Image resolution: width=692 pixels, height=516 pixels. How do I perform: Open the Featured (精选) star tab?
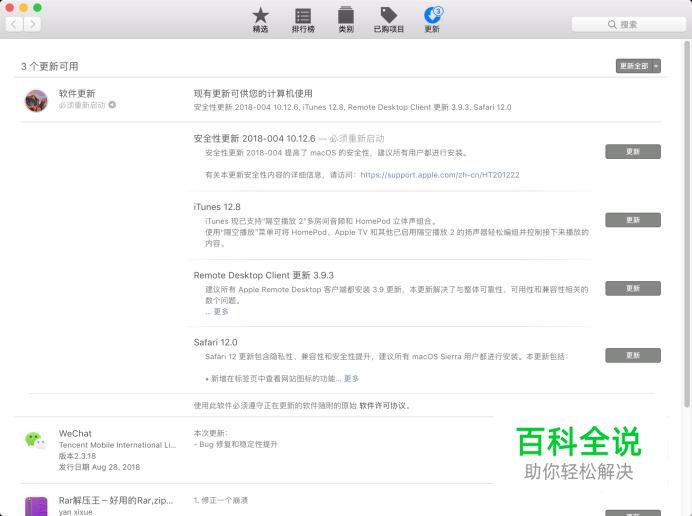pos(260,20)
